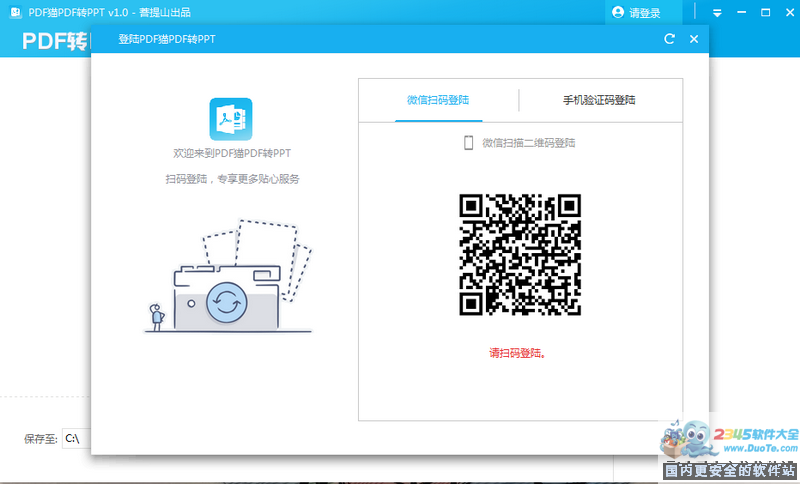Click the PDF to PPT app logo in the dialog
The width and height of the screenshot is (800, 484).
(231, 119)
